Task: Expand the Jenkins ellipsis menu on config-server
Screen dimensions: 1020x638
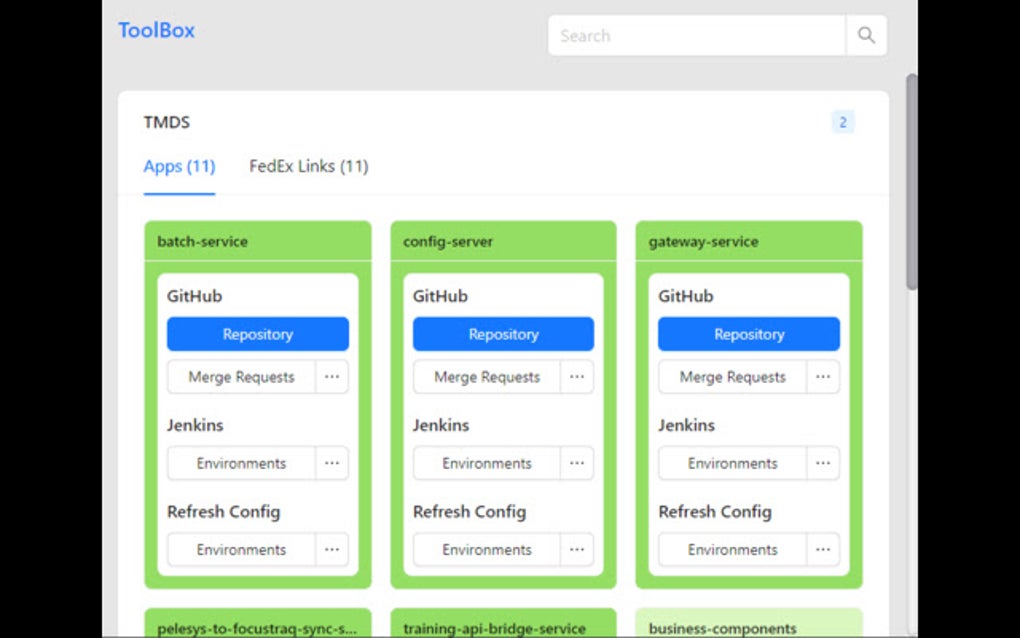Action: click(577, 463)
